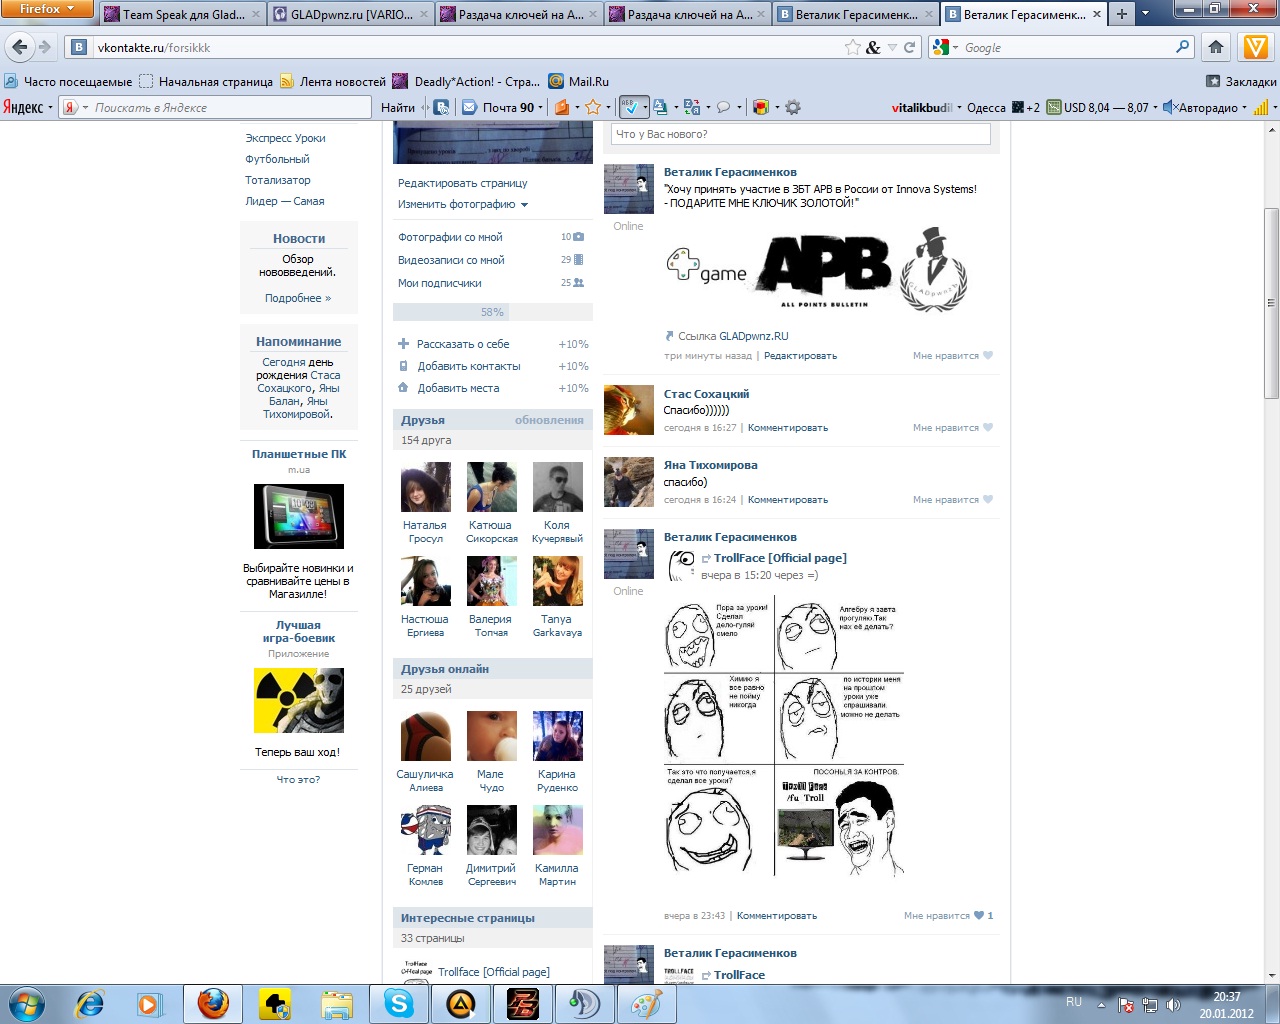
Task: Click the volume speaker icon in system tray
Action: coord(1173,1004)
